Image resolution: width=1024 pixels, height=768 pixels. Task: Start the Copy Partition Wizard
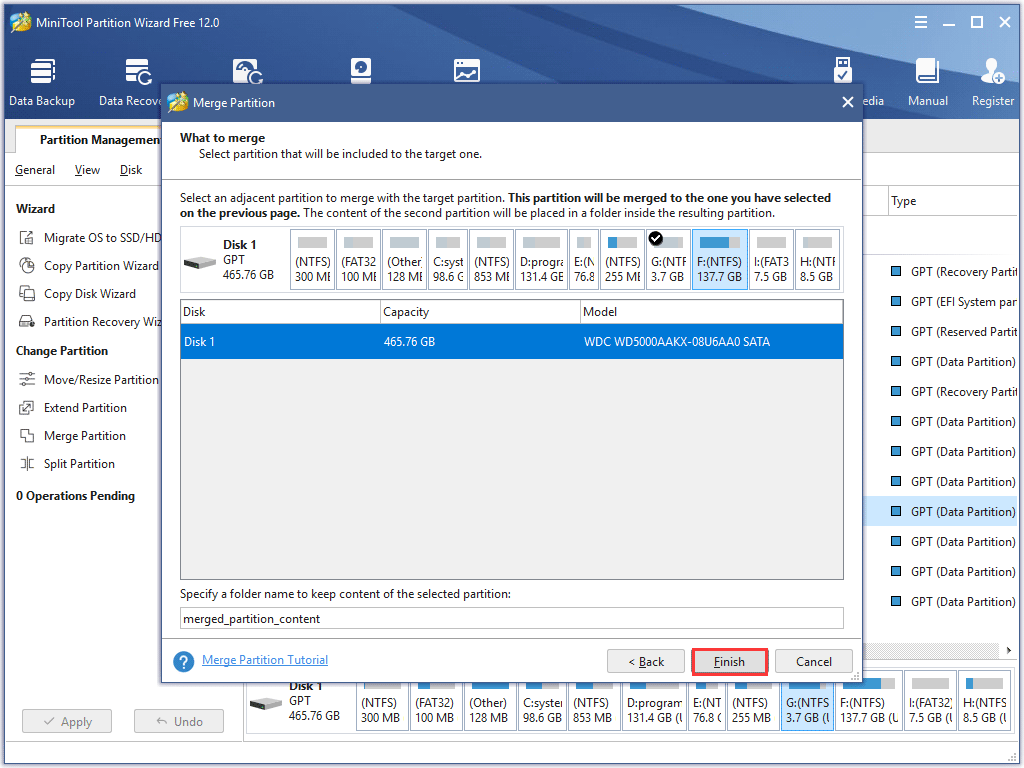89,266
